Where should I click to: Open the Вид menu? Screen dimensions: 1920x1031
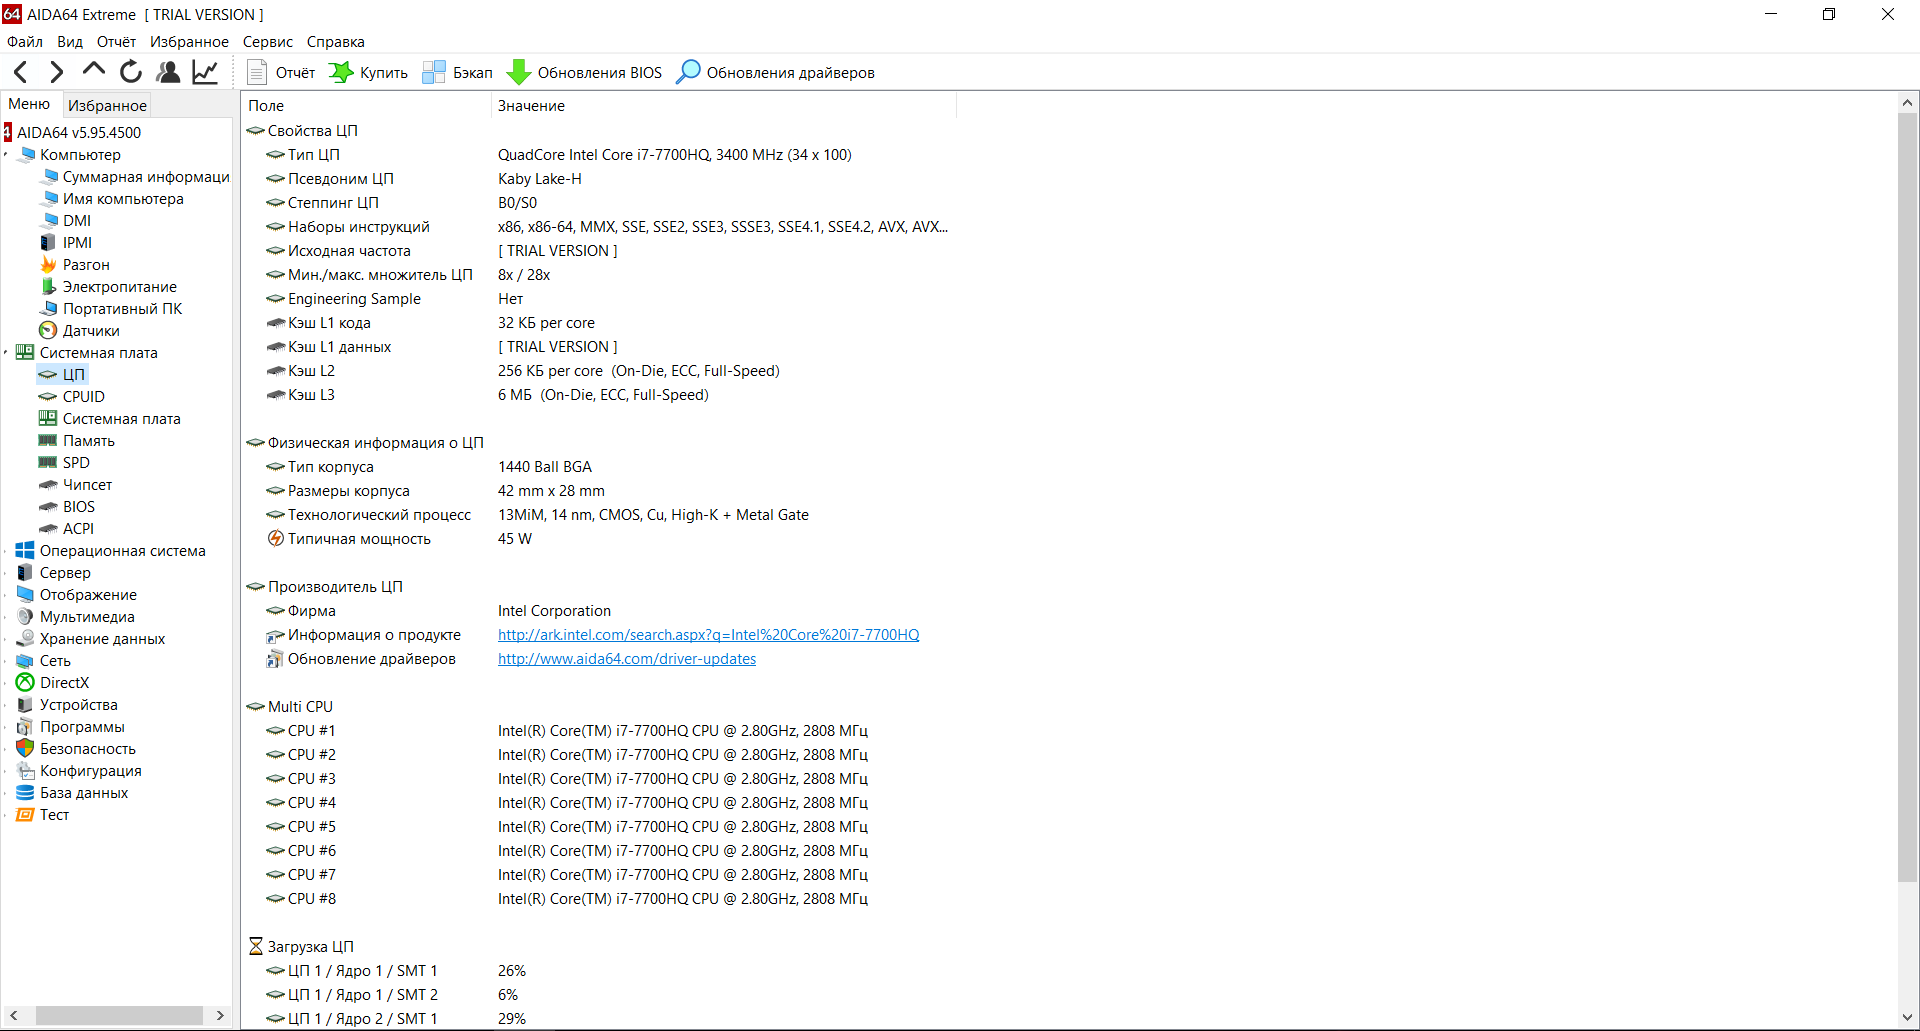coord(70,42)
